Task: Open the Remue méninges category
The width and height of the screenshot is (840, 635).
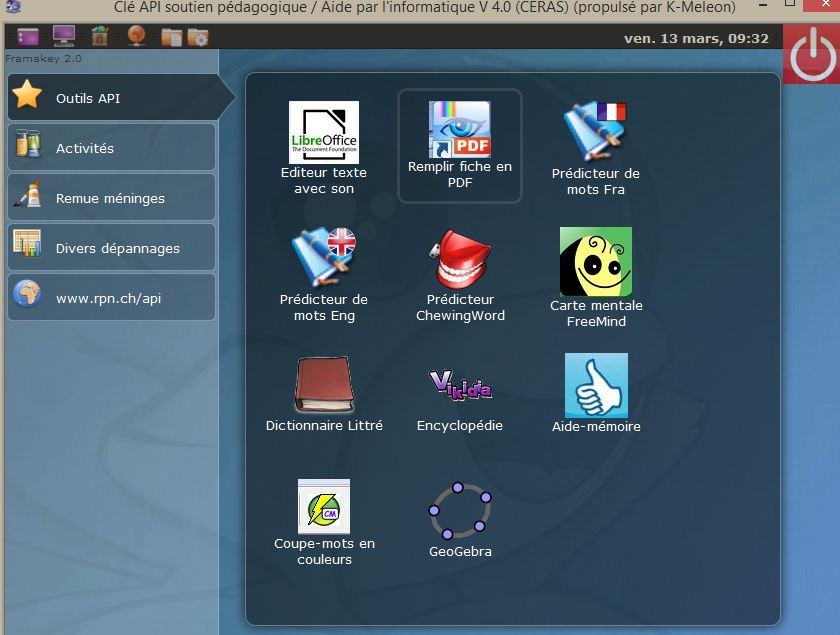Action: point(110,198)
